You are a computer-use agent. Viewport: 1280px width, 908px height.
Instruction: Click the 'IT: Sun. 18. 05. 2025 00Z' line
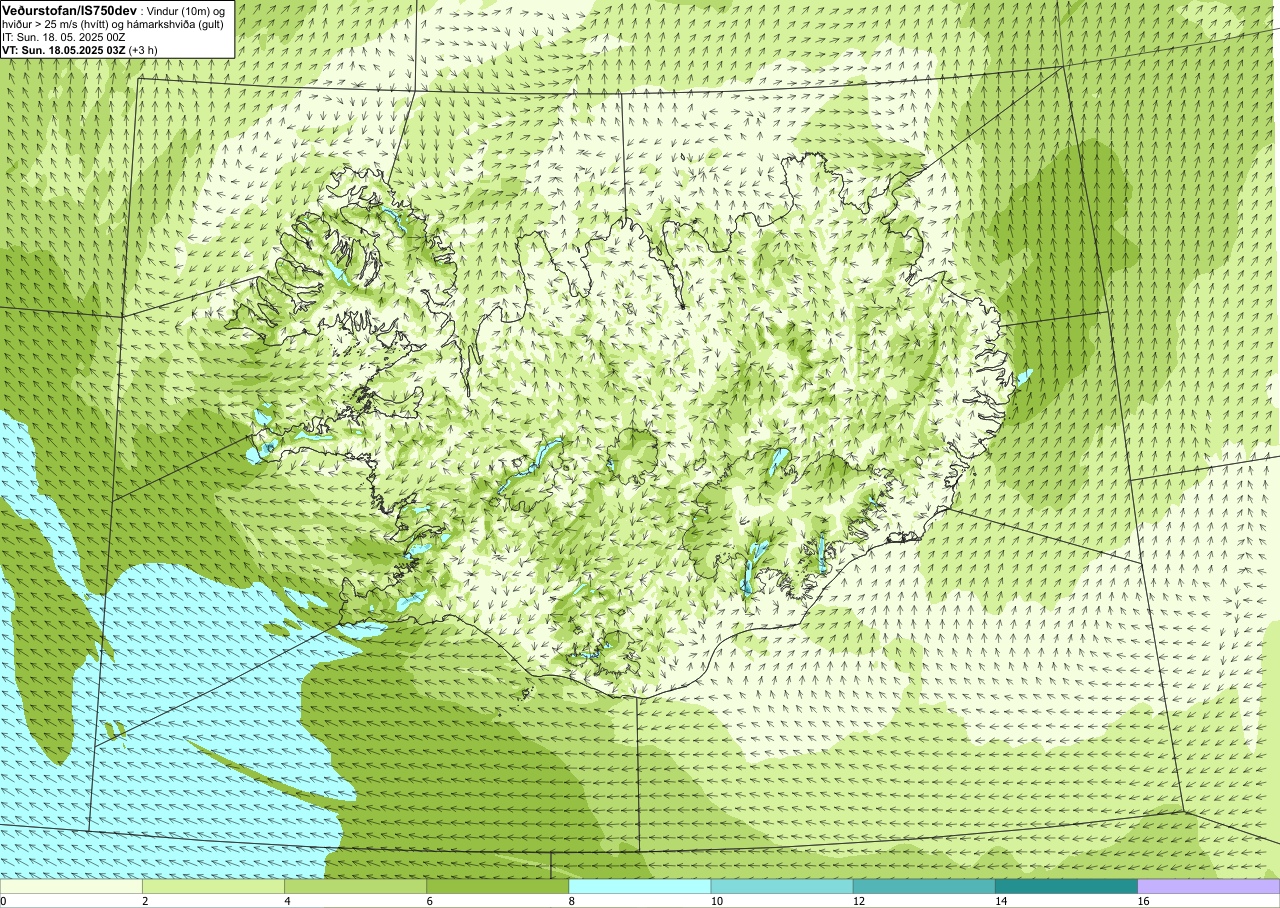pyautogui.click(x=63, y=37)
